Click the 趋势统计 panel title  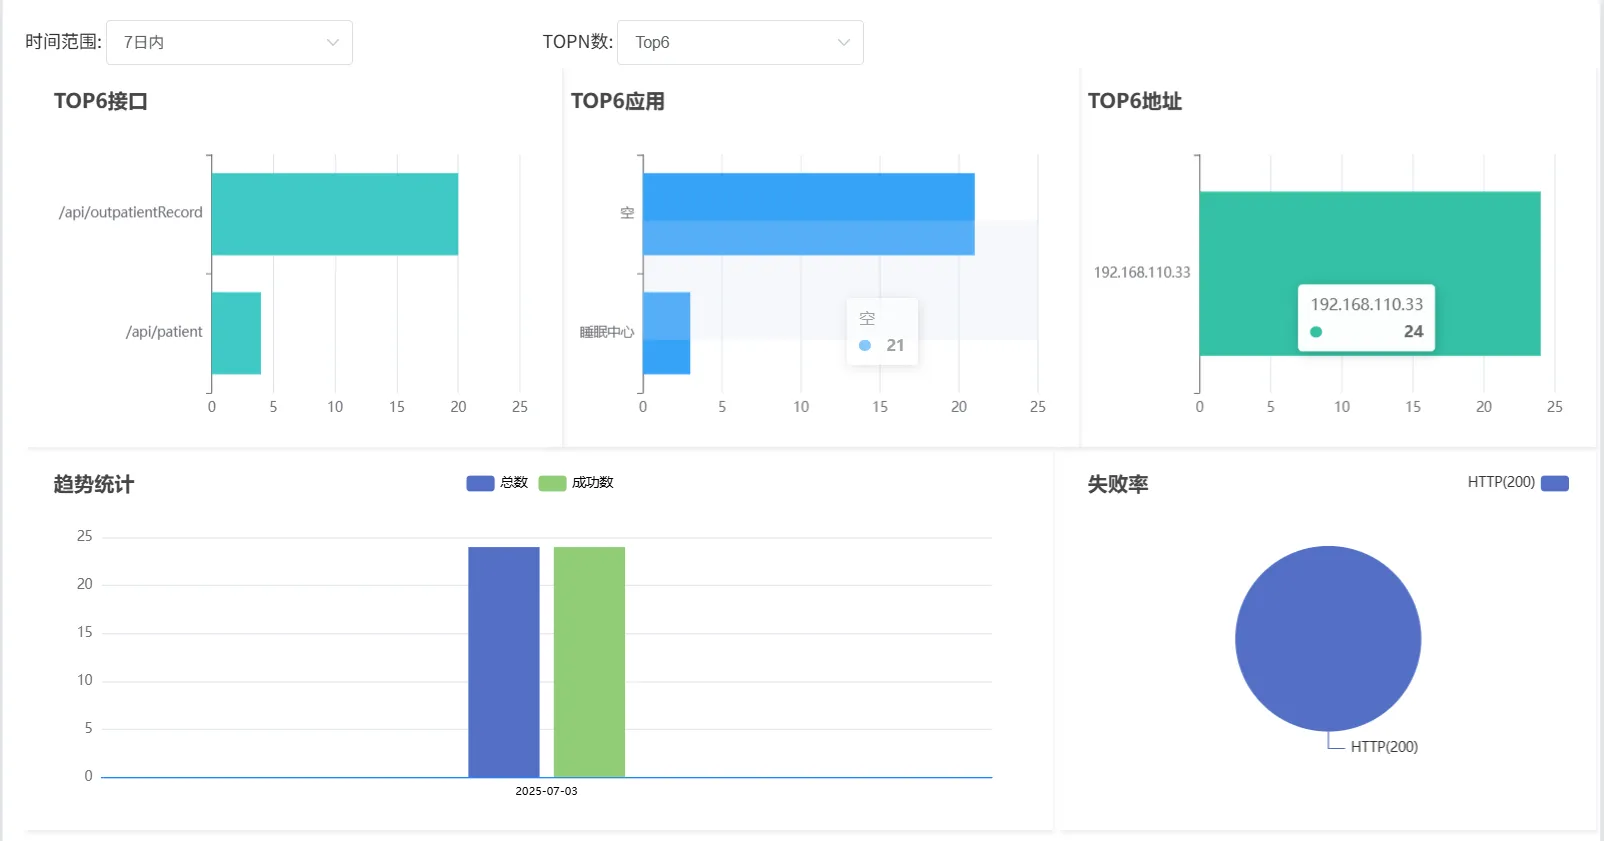click(93, 484)
